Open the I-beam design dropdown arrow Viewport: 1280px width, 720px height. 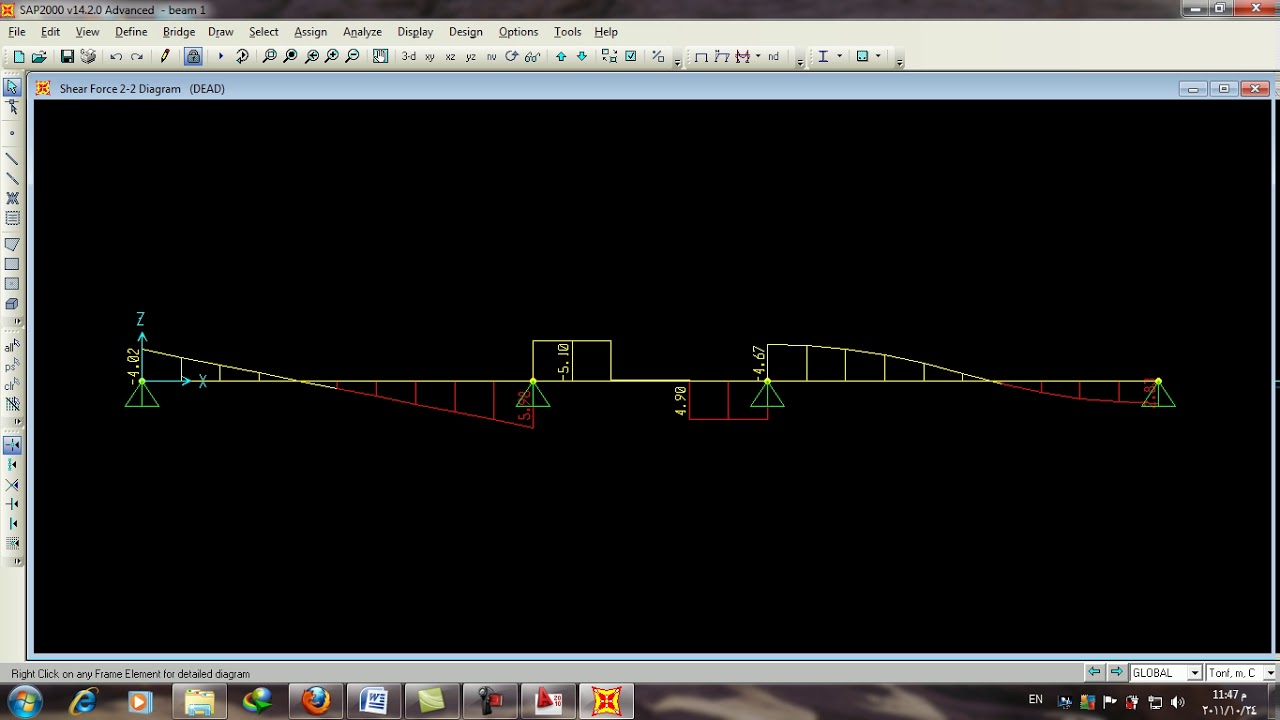click(x=839, y=57)
